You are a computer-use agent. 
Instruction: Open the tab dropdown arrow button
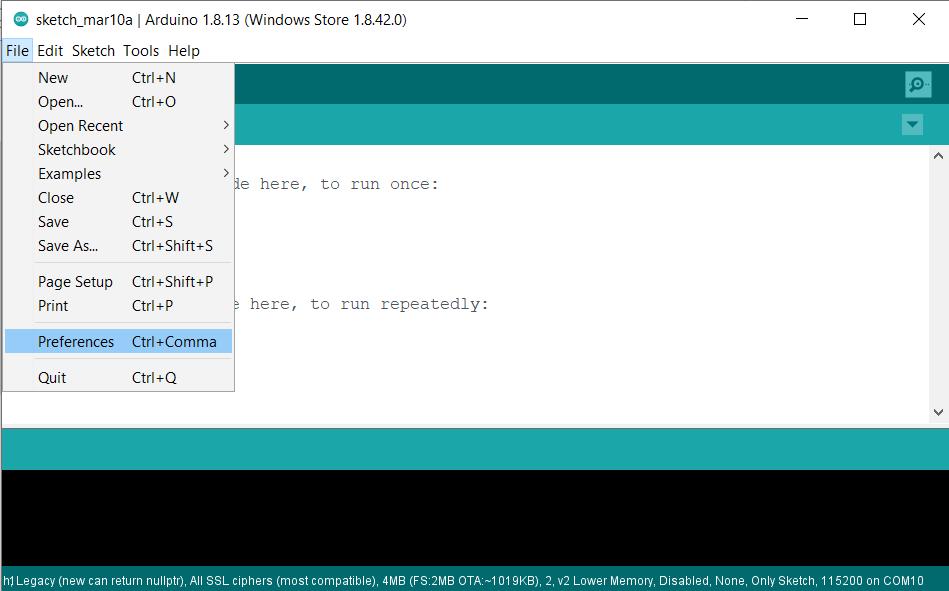912,125
